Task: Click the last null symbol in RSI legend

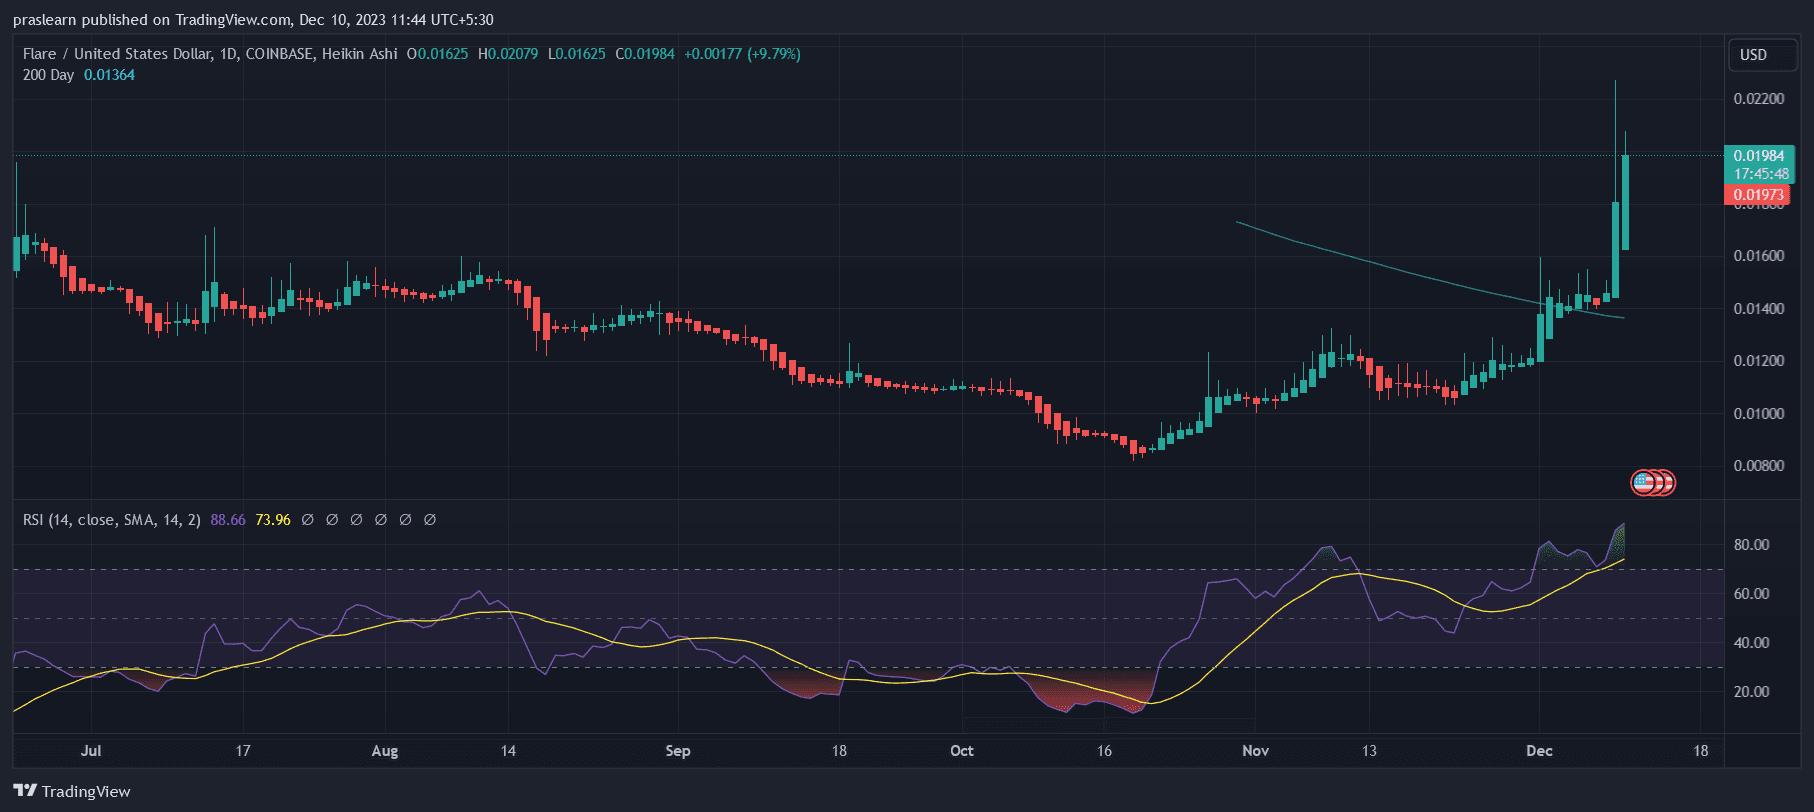Action: [430, 520]
